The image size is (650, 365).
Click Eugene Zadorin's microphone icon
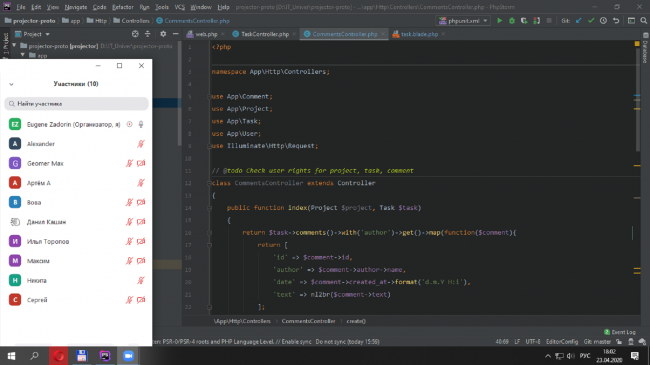click(x=141, y=124)
